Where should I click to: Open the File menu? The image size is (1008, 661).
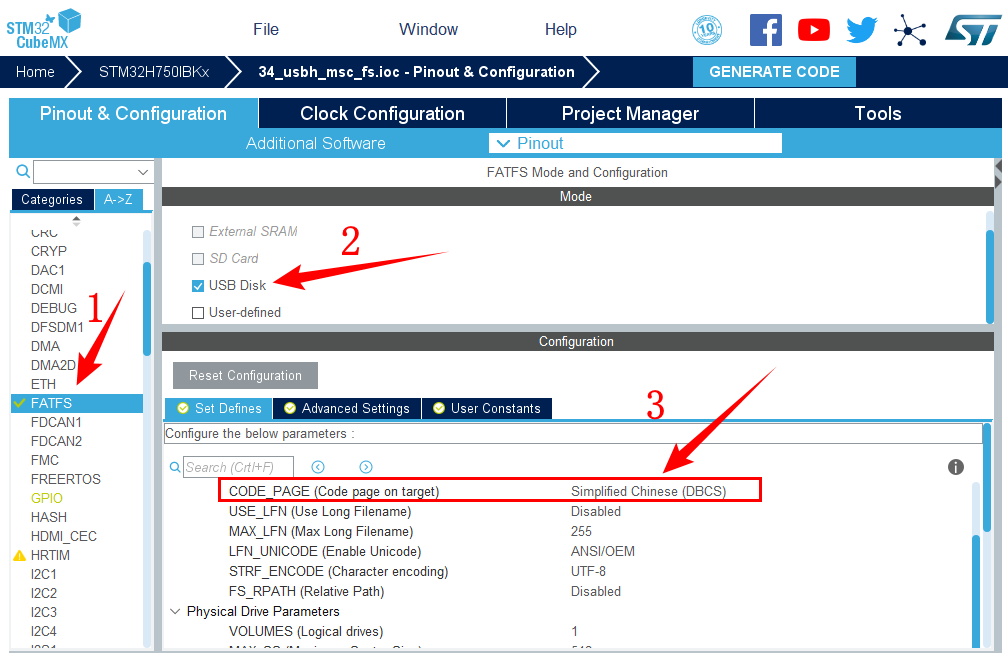(x=266, y=29)
